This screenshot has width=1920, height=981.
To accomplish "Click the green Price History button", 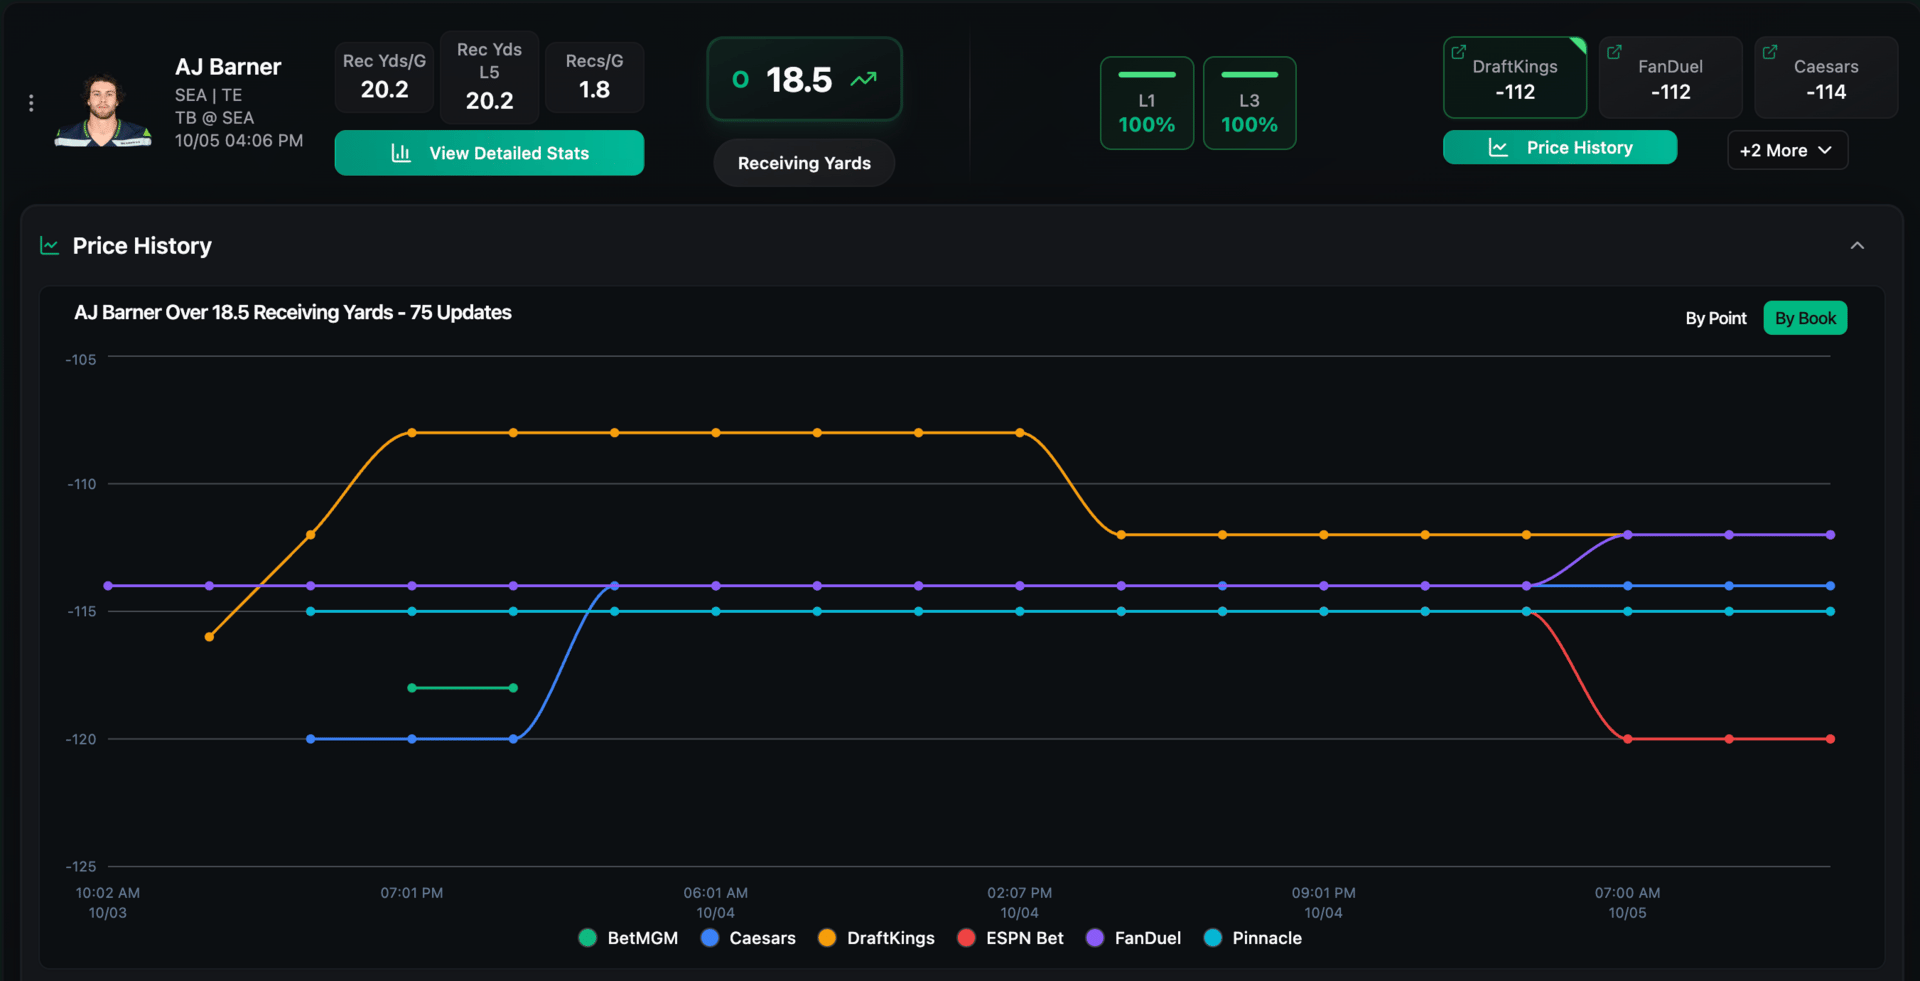I will [1560, 148].
